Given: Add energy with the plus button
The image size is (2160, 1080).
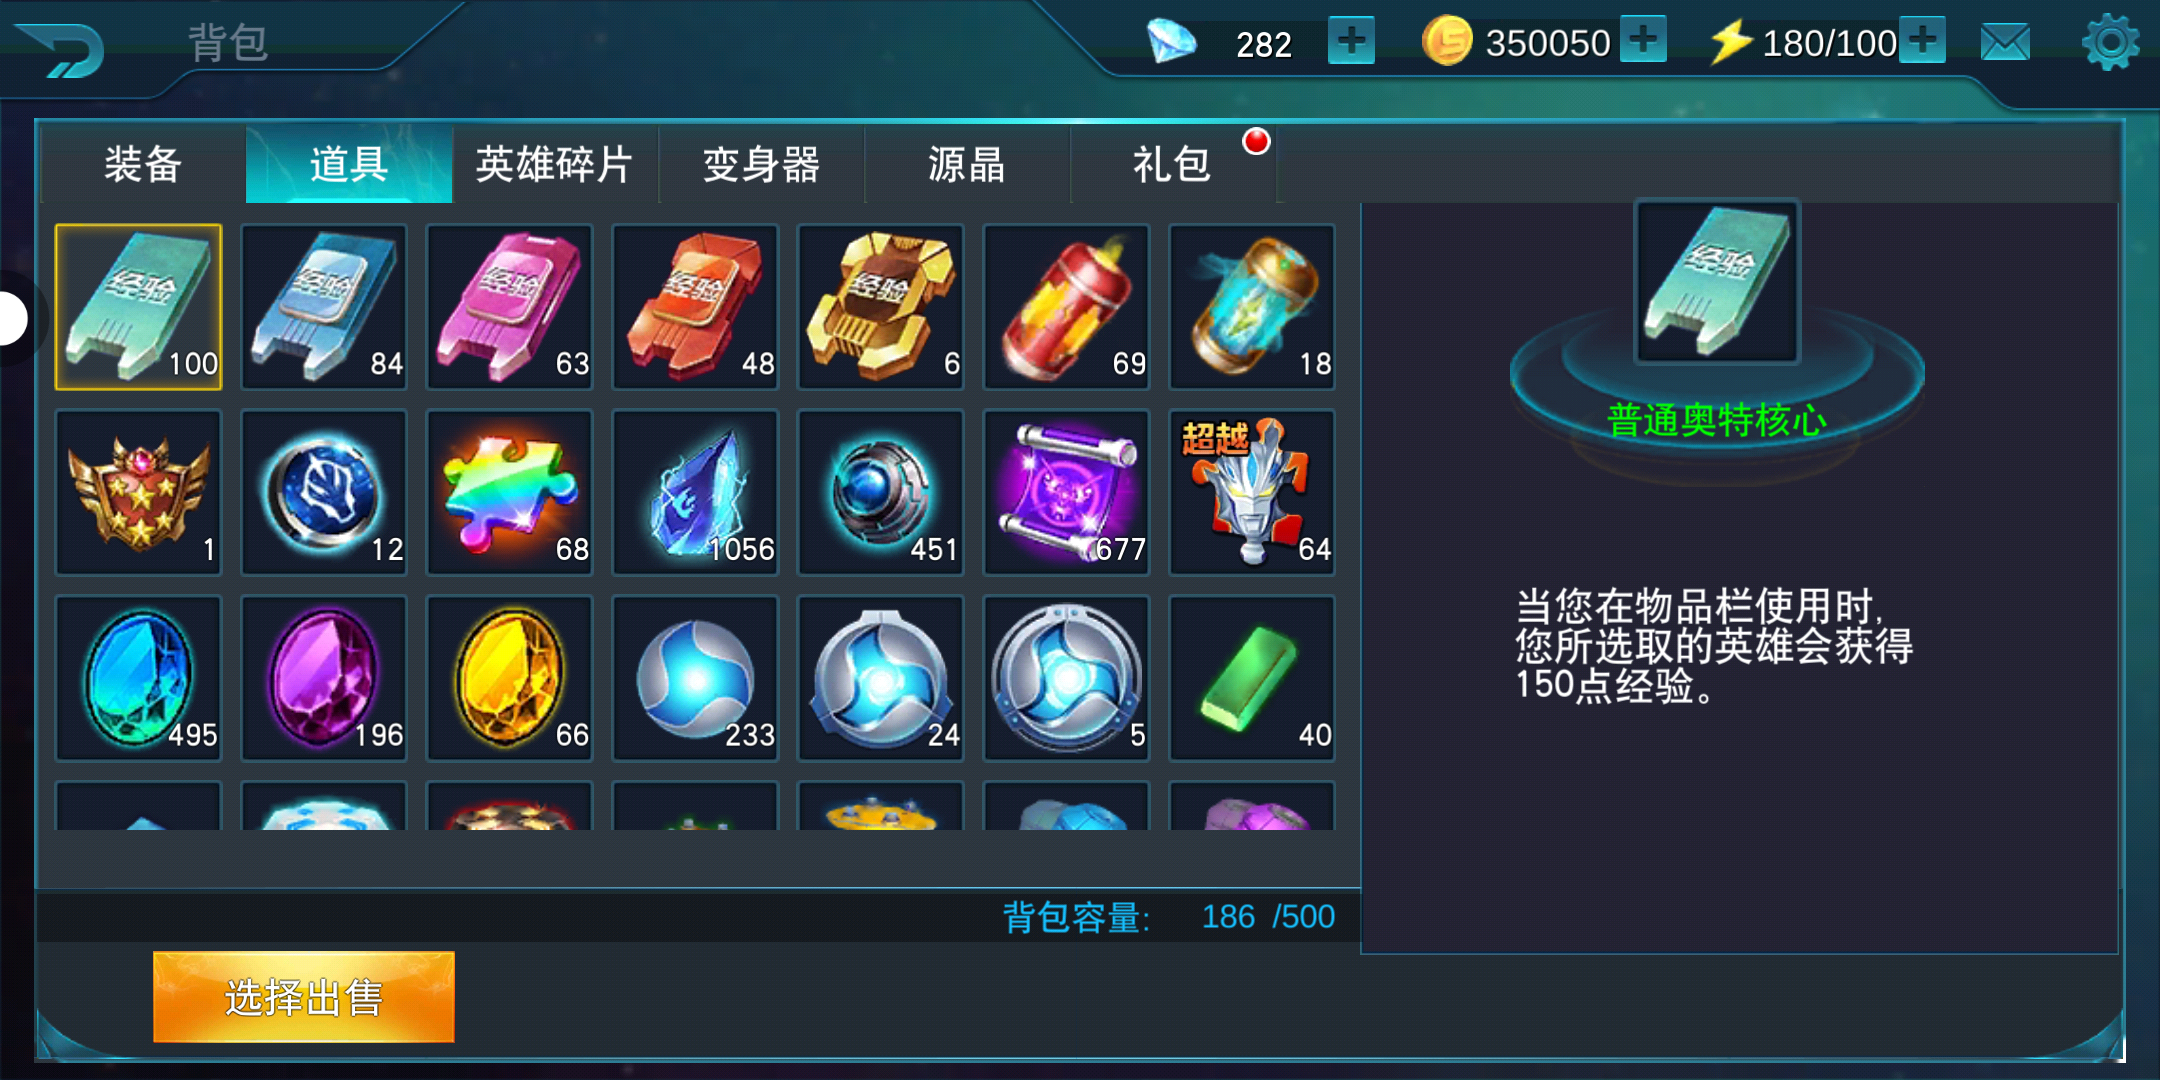Looking at the screenshot, I should click(1922, 40).
